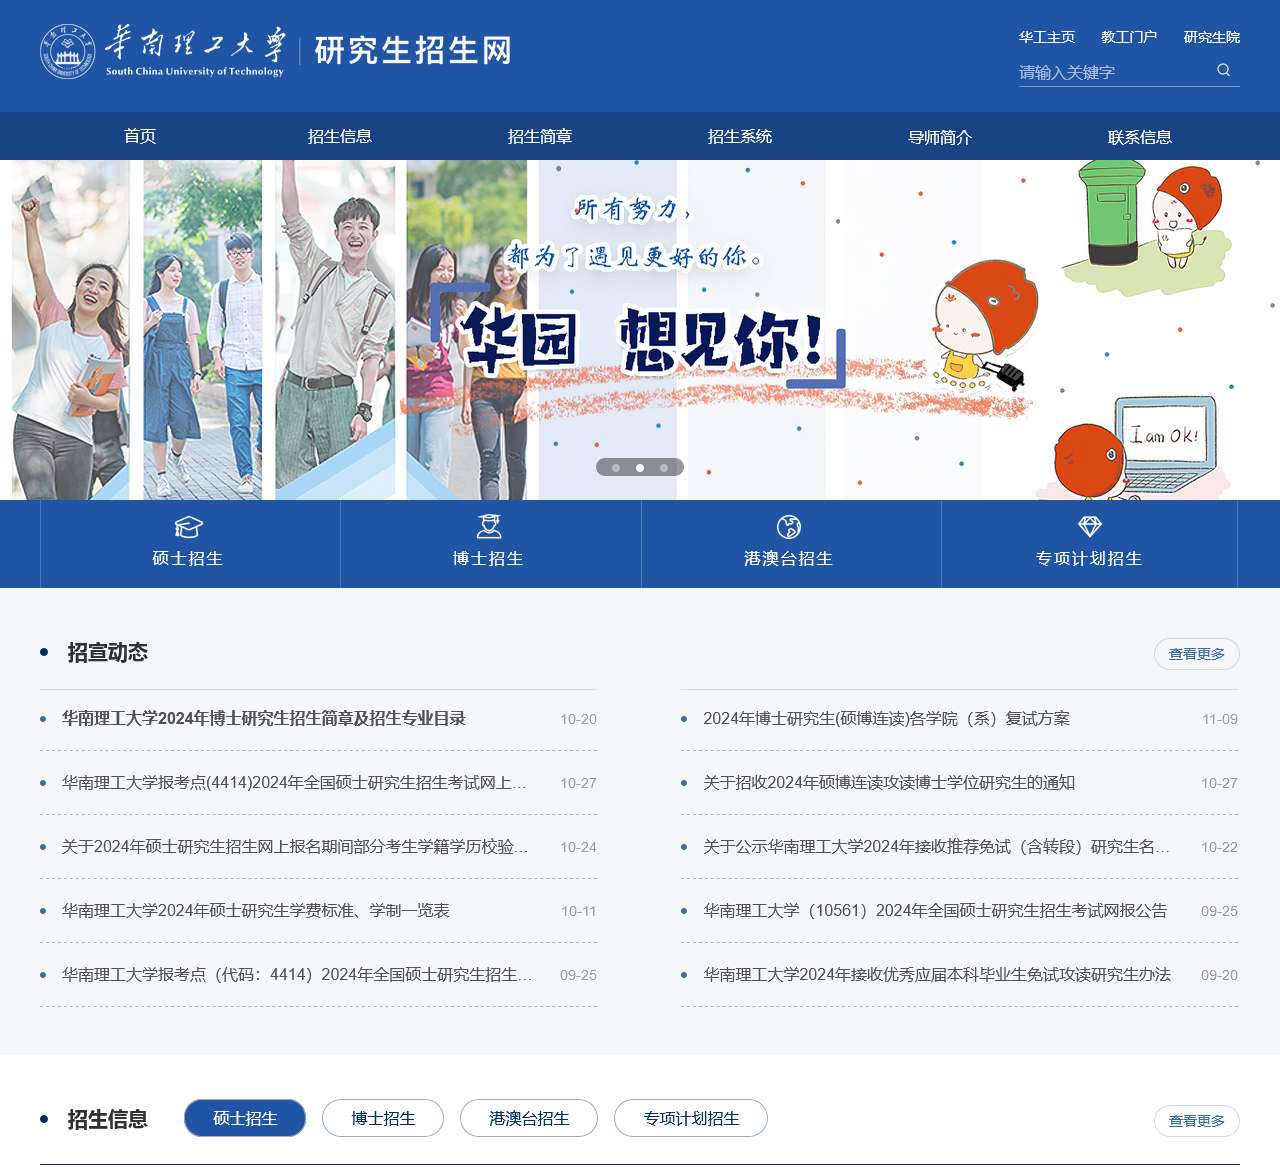
Task: Click the 11-09 date in right column
Action: [x=1220, y=719]
